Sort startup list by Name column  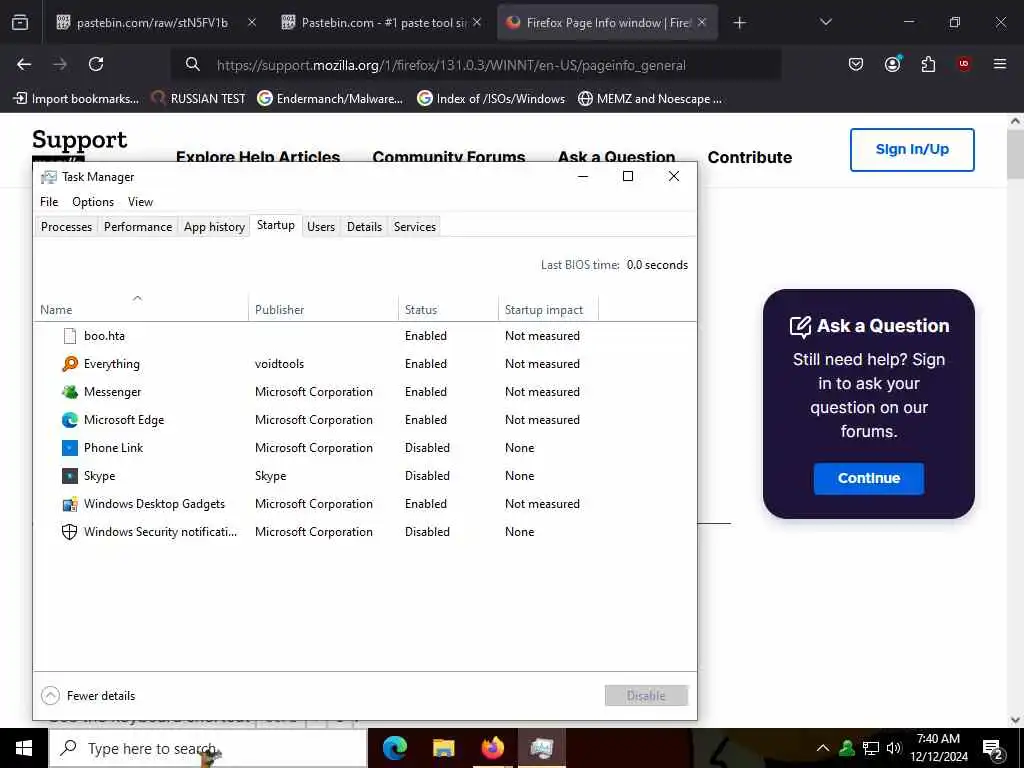(140, 310)
